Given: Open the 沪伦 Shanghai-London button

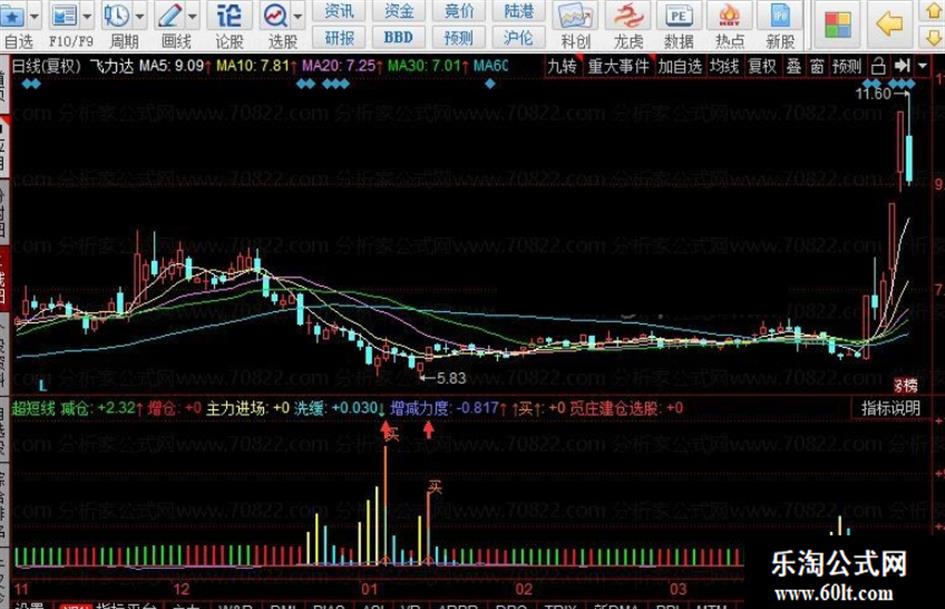Looking at the screenshot, I should 518,38.
